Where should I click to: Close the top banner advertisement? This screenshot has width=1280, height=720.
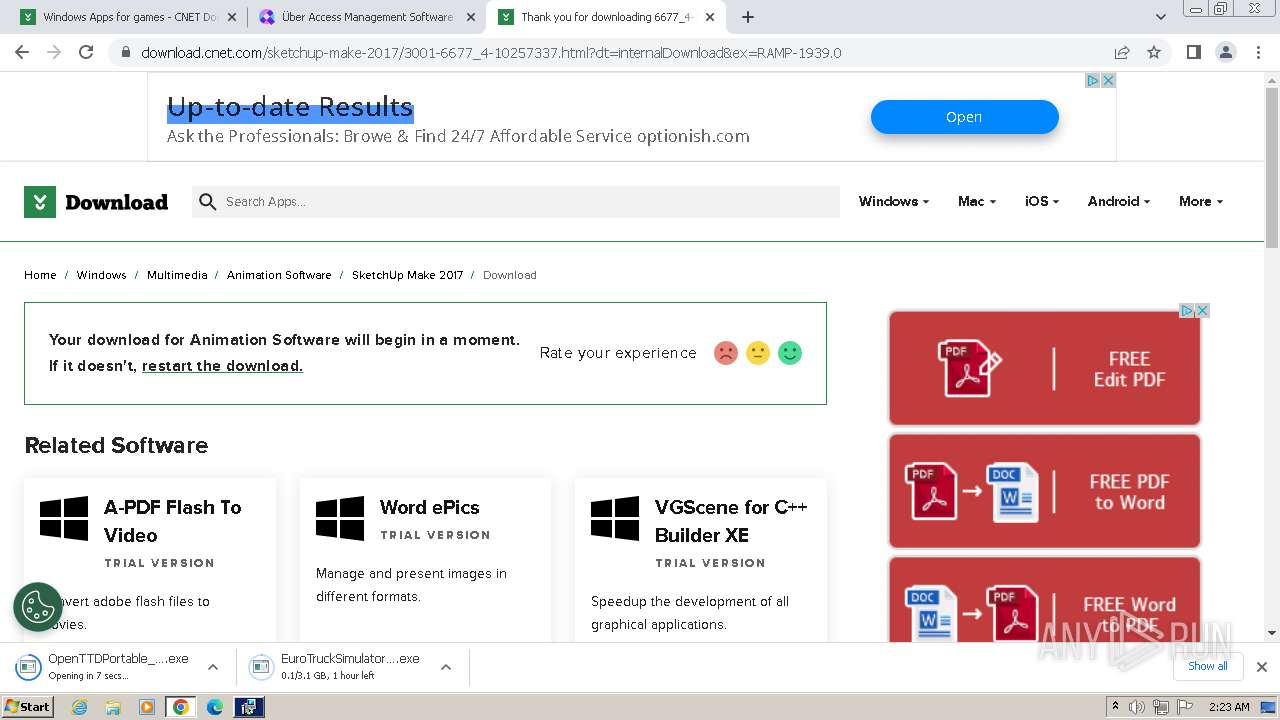(1108, 81)
